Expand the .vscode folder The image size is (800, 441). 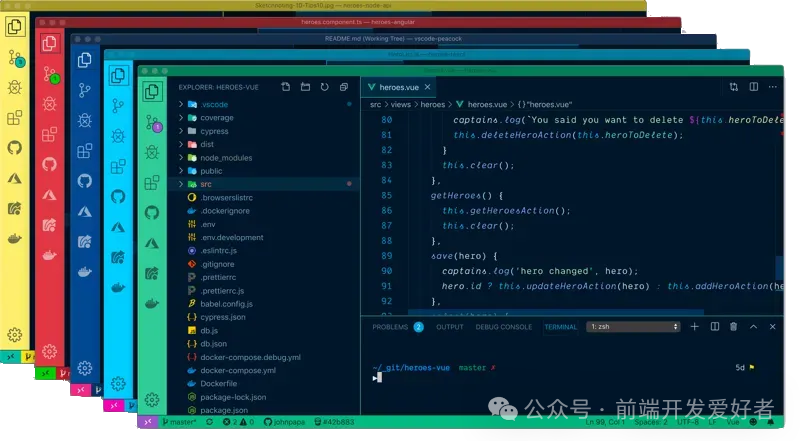pos(213,104)
